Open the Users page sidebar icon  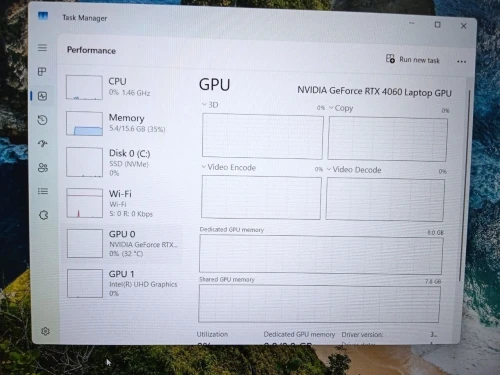(43, 167)
